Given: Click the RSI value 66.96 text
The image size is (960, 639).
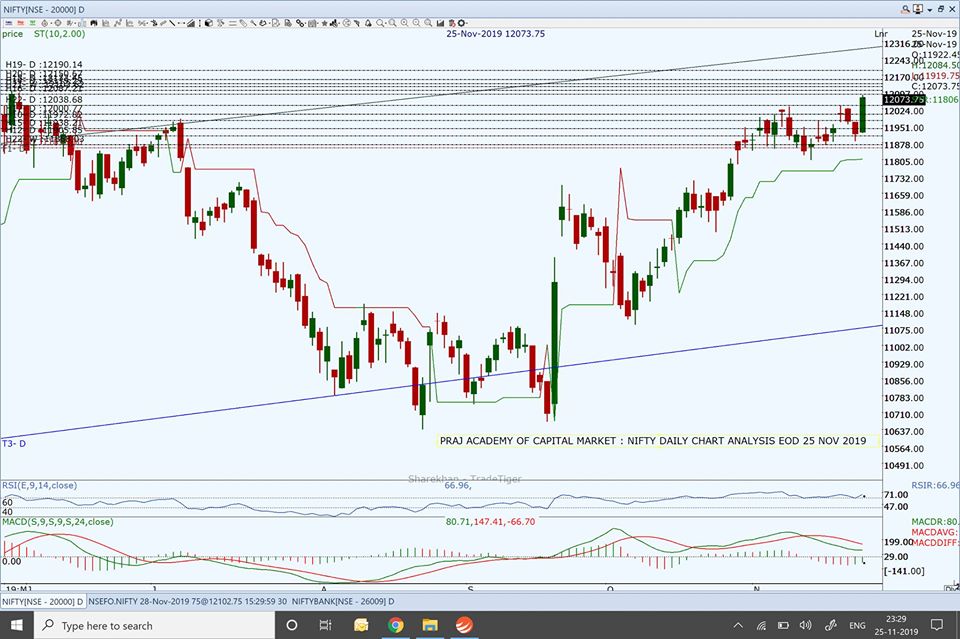Looking at the screenshot, I should pyautogui.click(x=457, y=485).
